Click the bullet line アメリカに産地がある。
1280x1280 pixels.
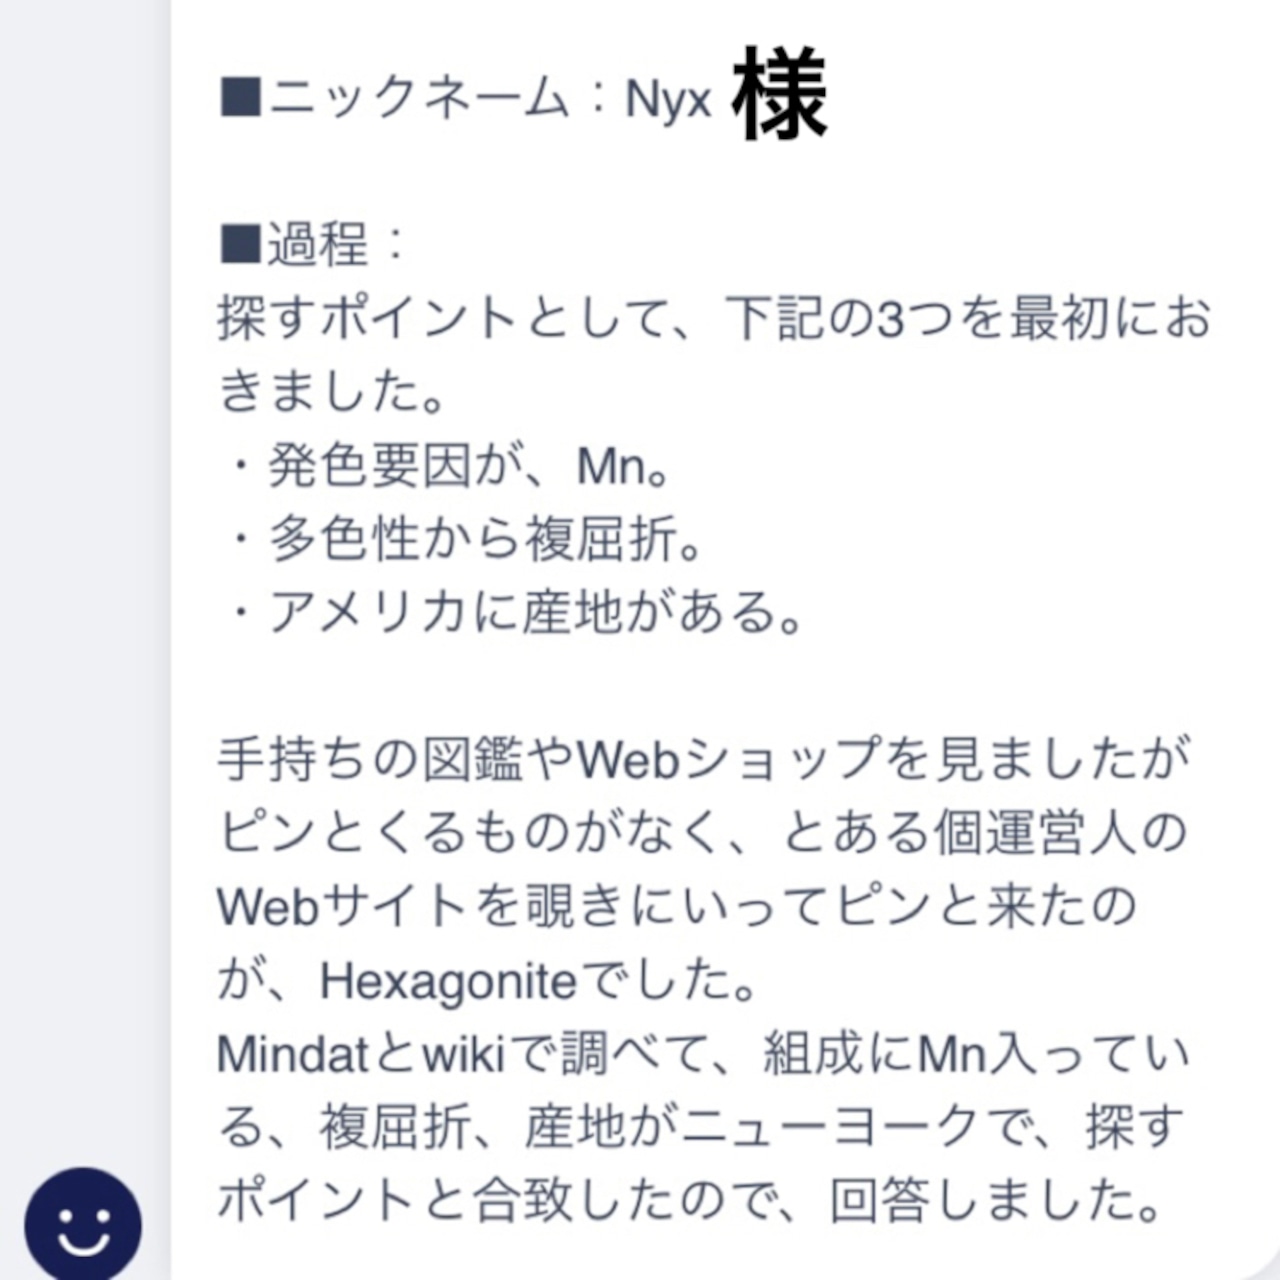[512, 612]
